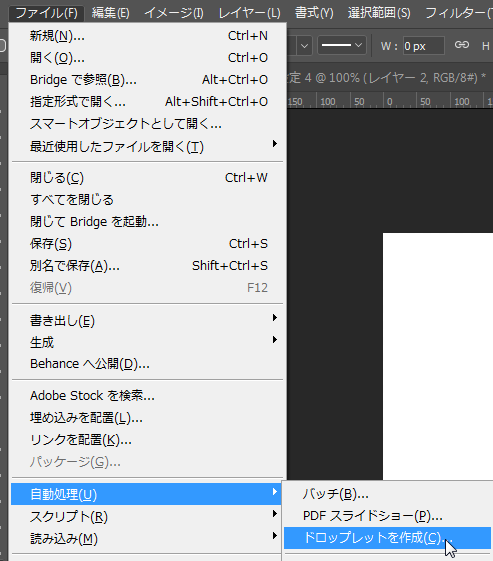Select the document tab with レイヤー 2 title
The image size is (493, 561).
387,78
